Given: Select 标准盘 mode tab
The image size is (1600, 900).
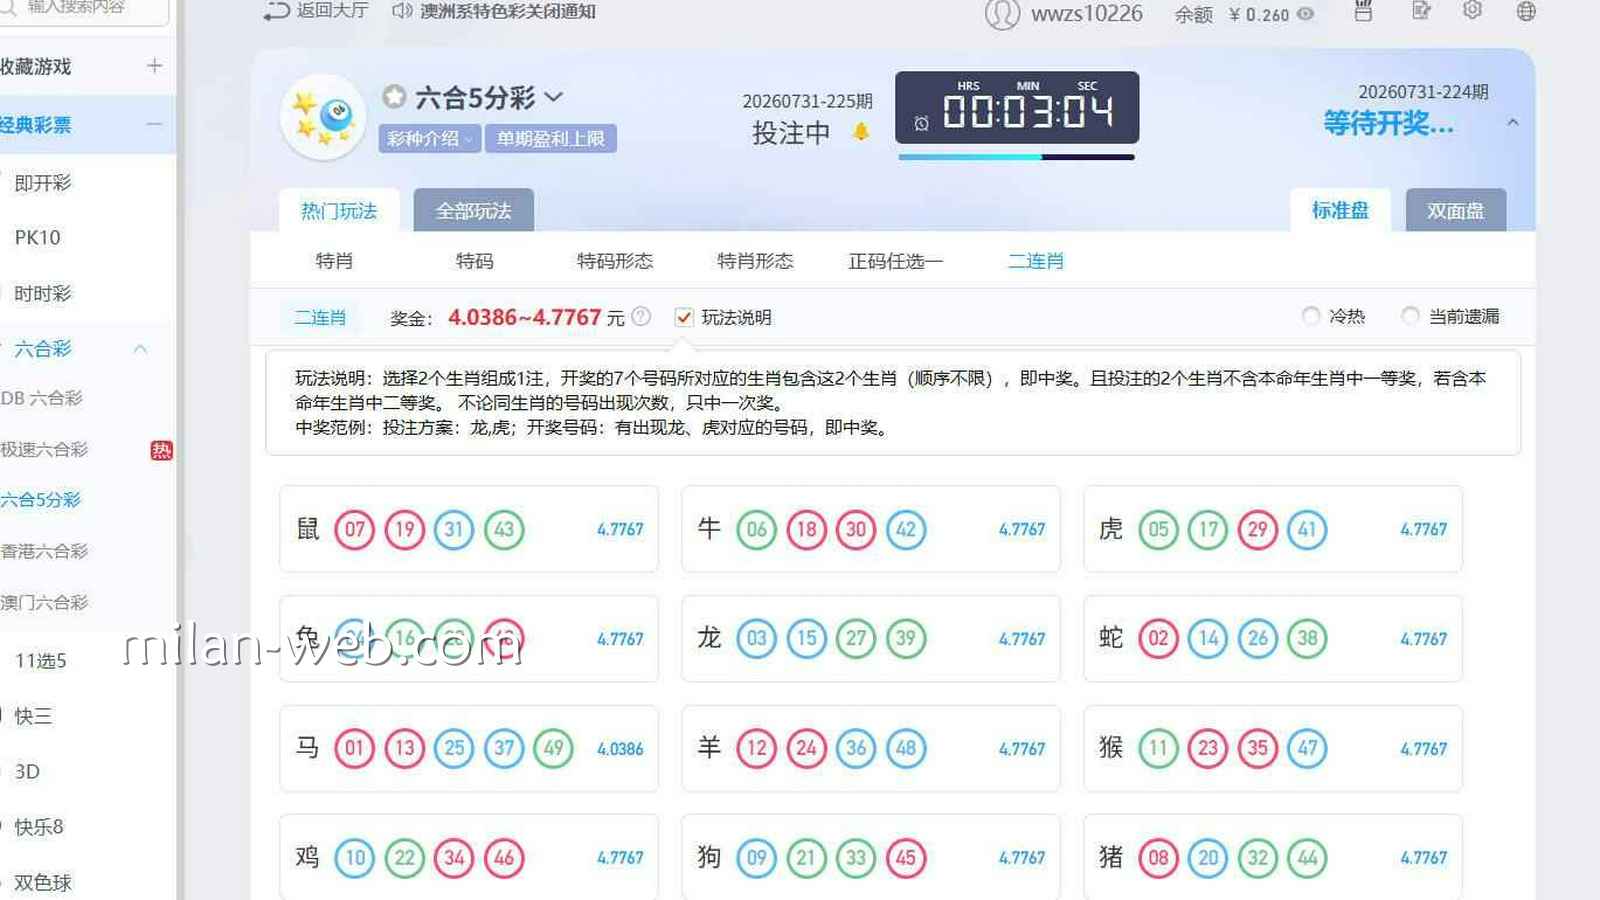Looking at the screenshot, I should tap(1340, 210).
